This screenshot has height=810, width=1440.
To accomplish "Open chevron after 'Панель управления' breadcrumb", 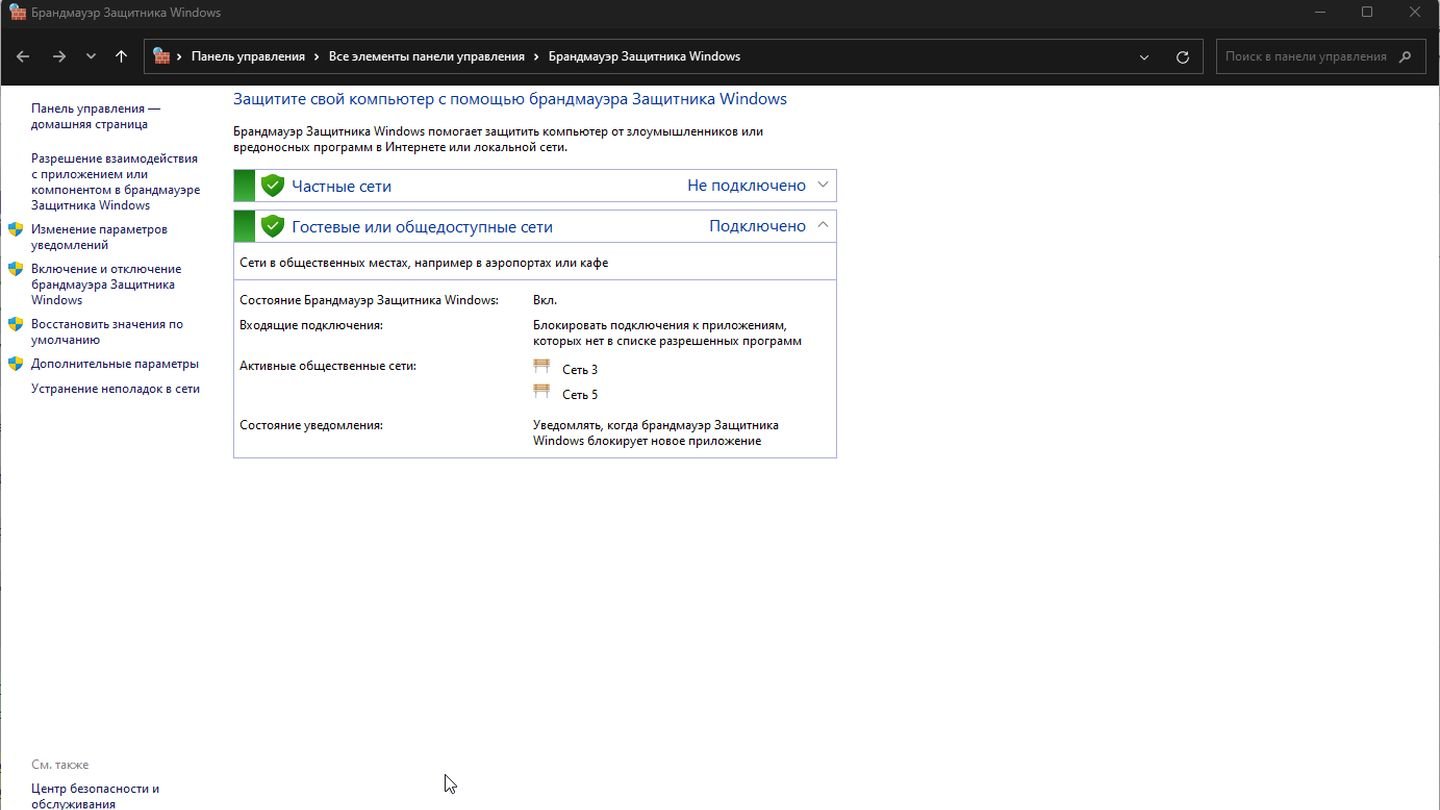I will (317, 57).
